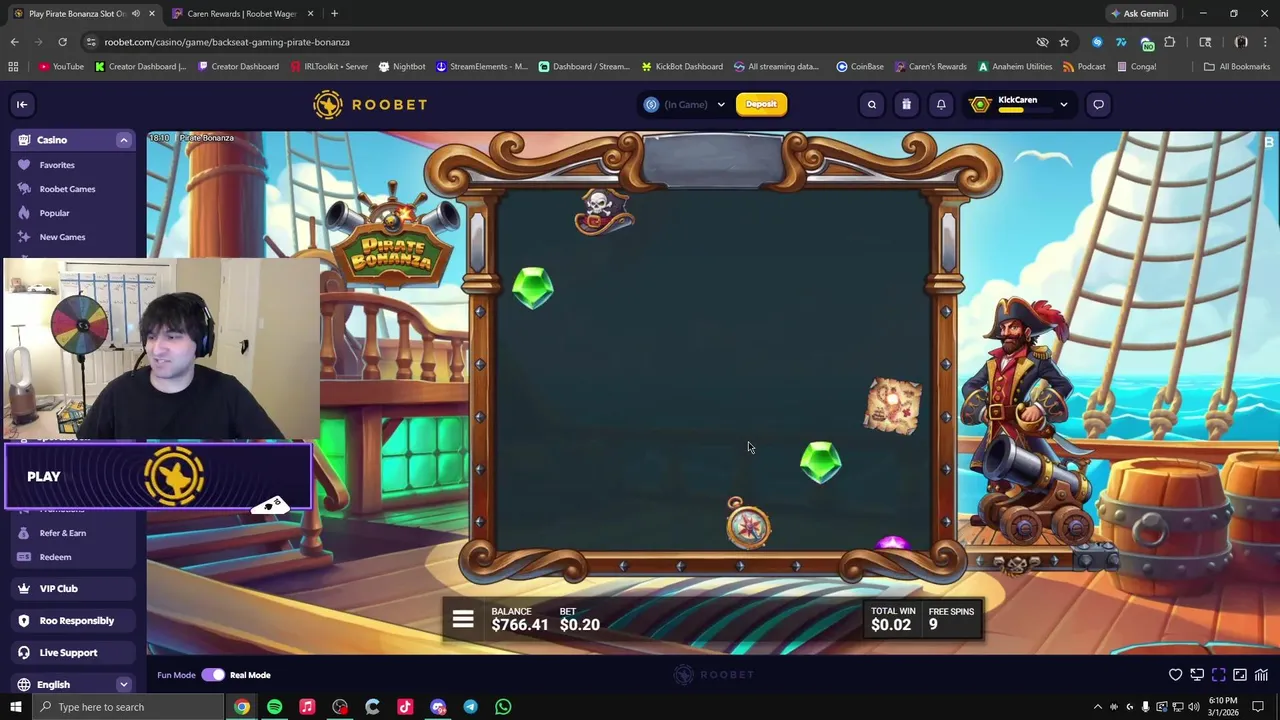Image resolution: width=1280 pixels, height=720 pixels.
Task: Collapse the Casino sidebar section
Action: tap(124, 140)
